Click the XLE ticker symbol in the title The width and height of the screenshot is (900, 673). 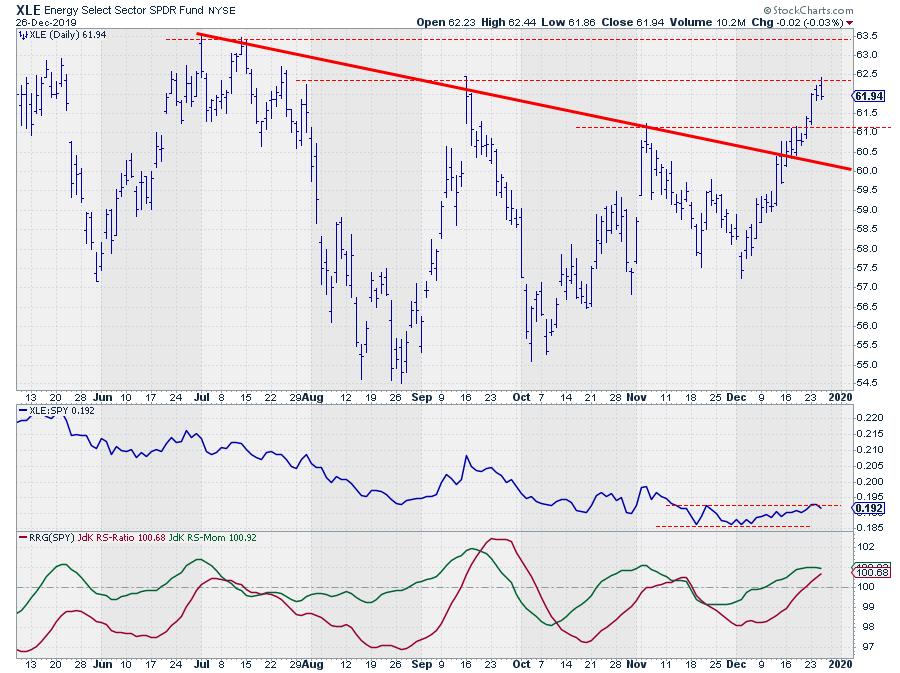coord(28,10)
